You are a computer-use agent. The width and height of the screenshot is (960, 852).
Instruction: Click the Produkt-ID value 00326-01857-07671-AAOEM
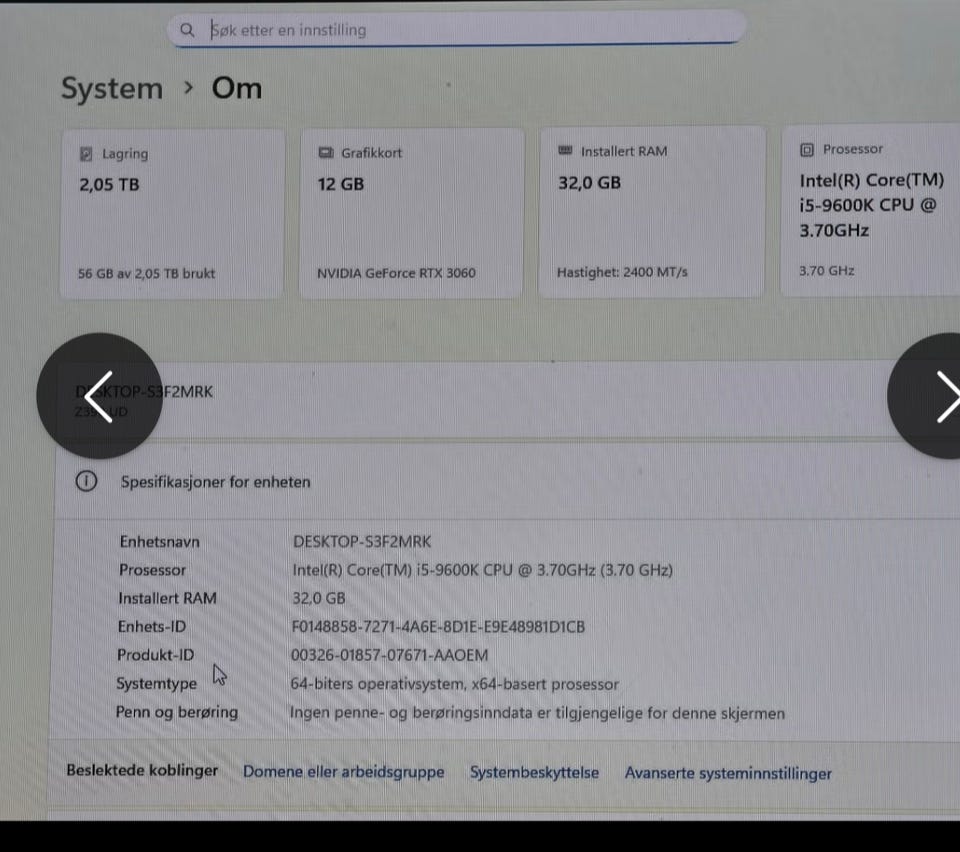point(389,656)
